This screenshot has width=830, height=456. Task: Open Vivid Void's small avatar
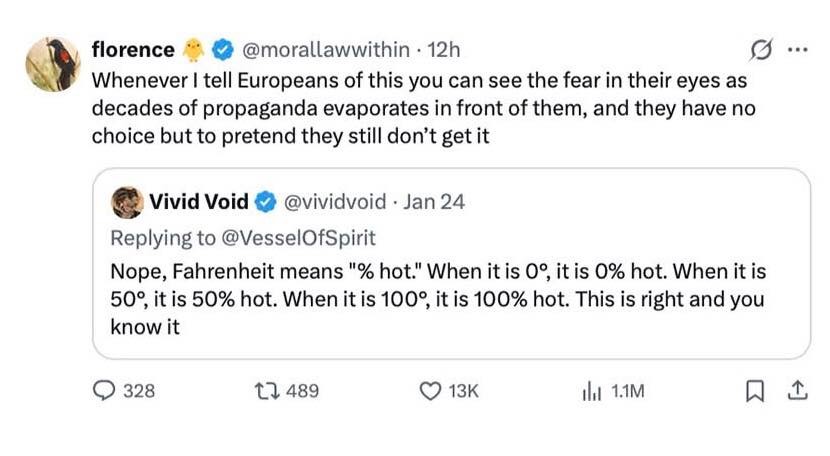(x=126, y=202)
